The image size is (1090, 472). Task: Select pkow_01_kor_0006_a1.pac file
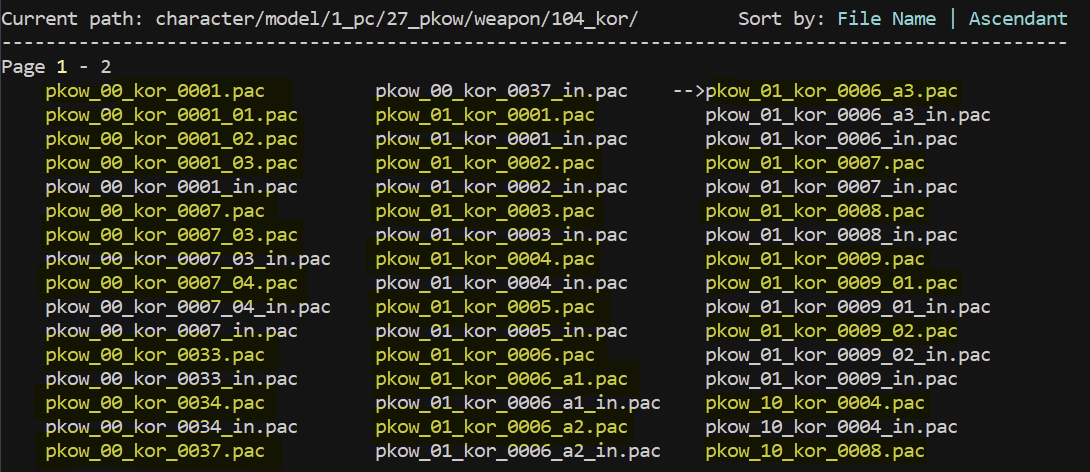(x=501, y=379)
